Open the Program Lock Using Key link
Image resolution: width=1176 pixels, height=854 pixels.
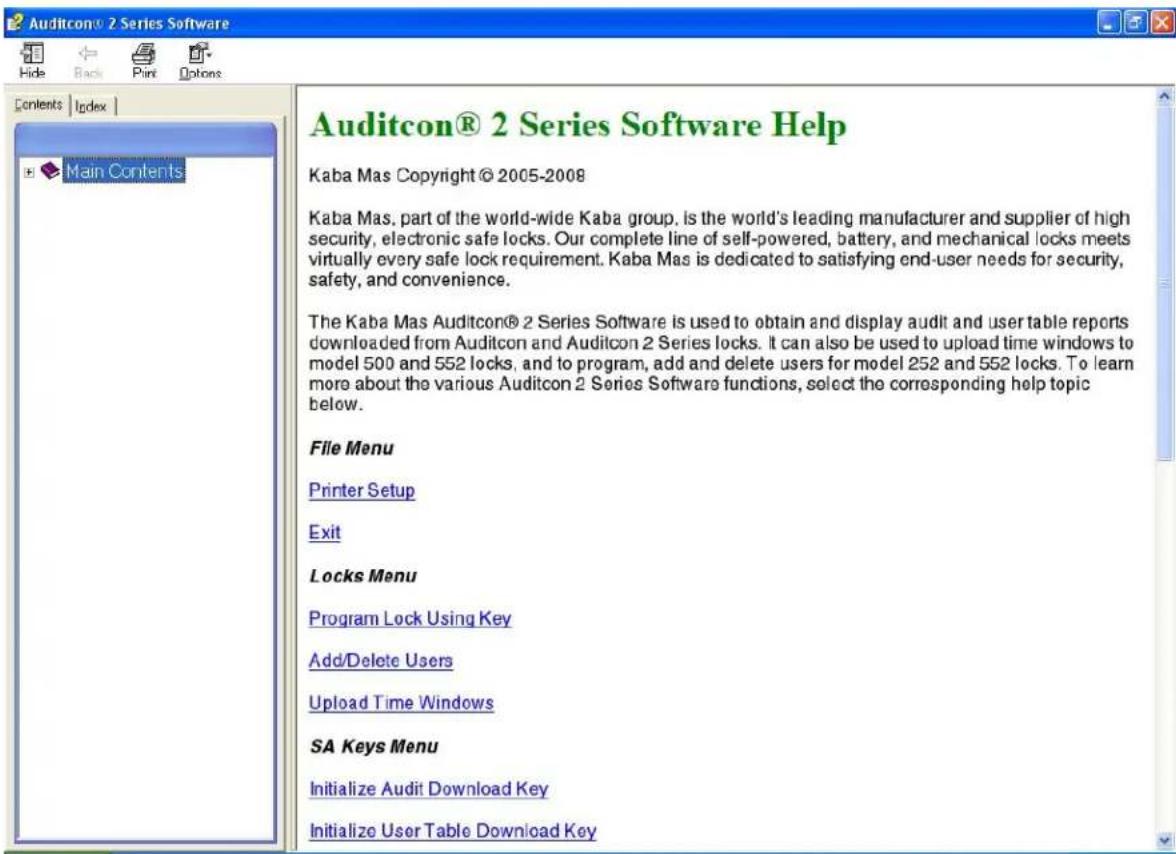point(410,619)
